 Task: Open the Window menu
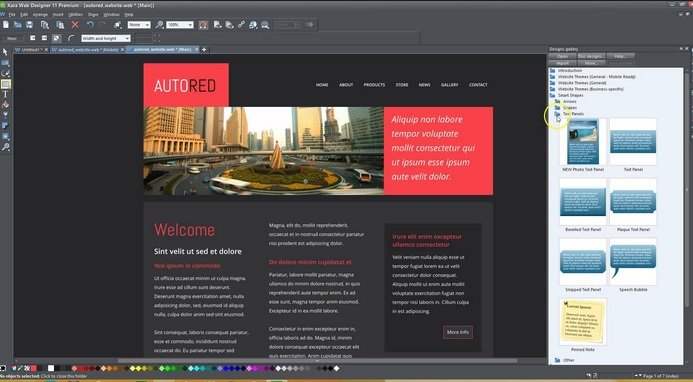(x=111, y=15)
